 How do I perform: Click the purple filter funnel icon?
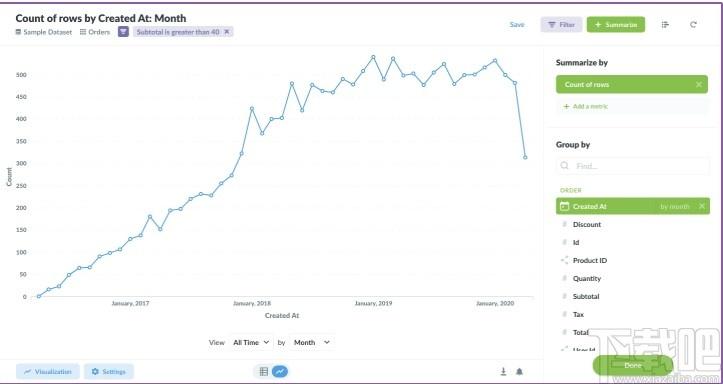coord(123,32)
